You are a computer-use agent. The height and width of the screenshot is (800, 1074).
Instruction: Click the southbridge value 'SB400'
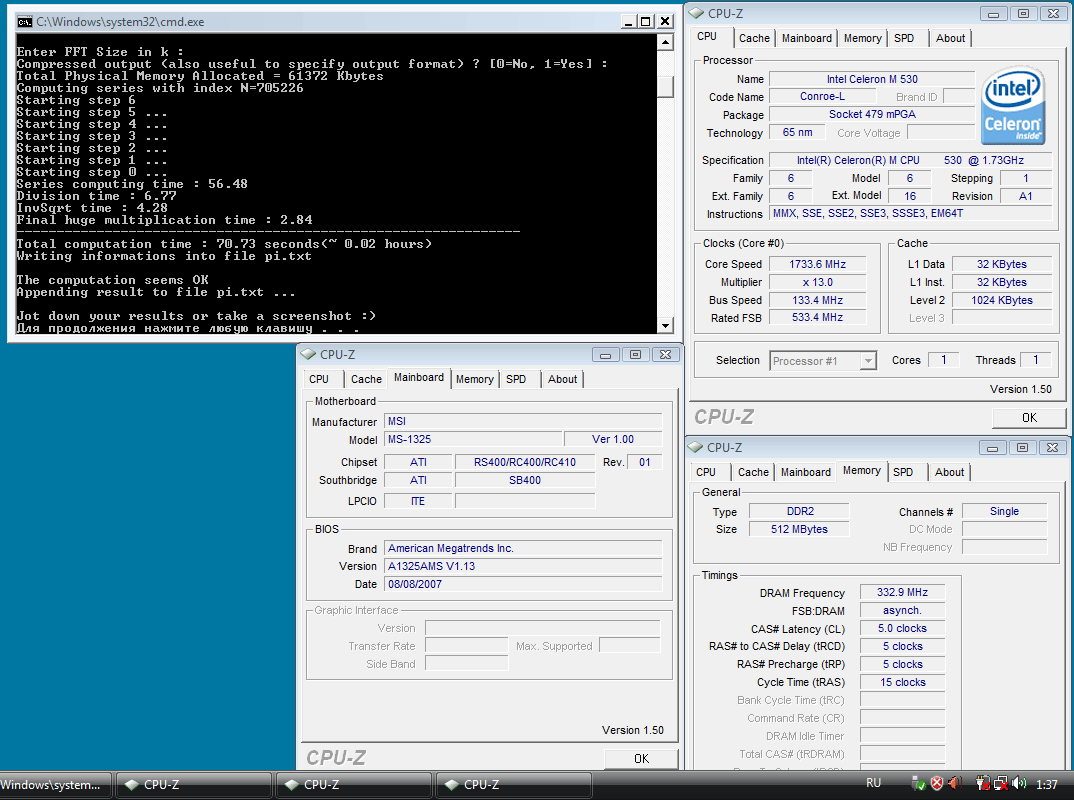click(x=525, y=480)
